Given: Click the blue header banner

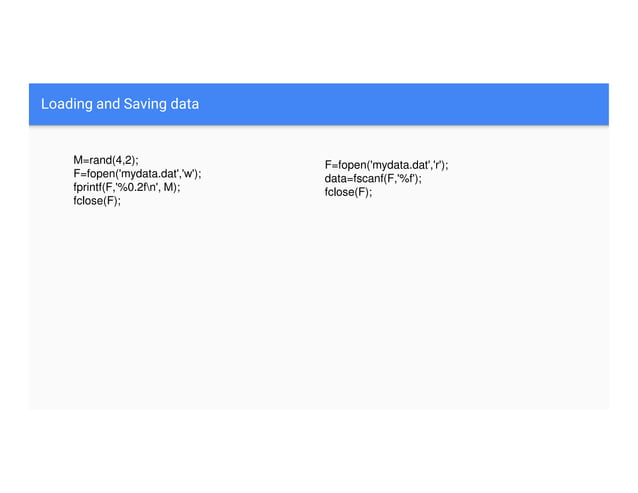Looking at the screenshot, I should coord(319,104).
